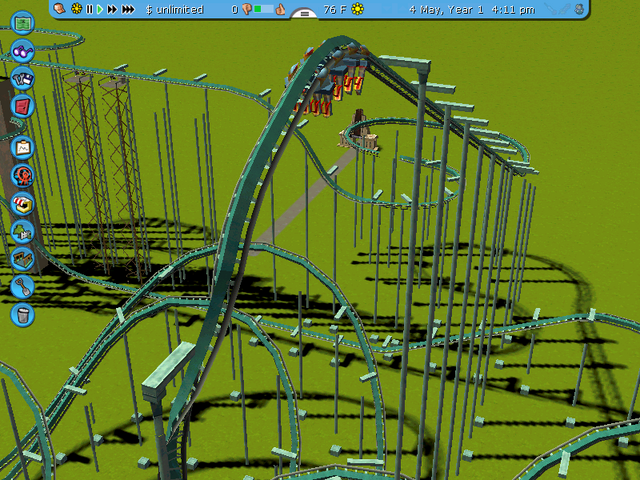Set game to normal play speed
The height and width of the screenshot is (480, 640).
point(100,9)
